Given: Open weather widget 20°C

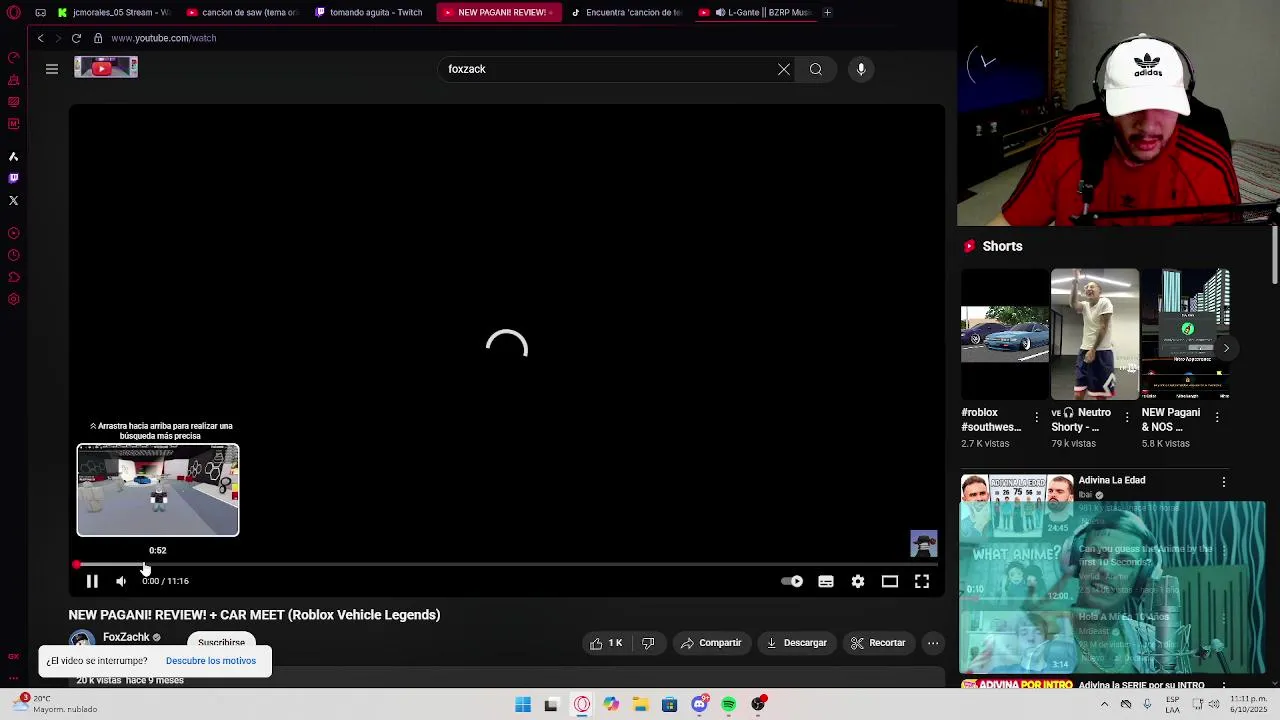Looking at the screenshot, I should click(55, 704).
